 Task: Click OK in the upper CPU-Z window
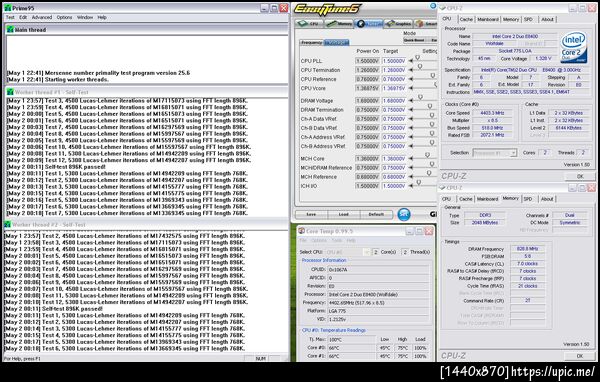[x=580, y=176]
